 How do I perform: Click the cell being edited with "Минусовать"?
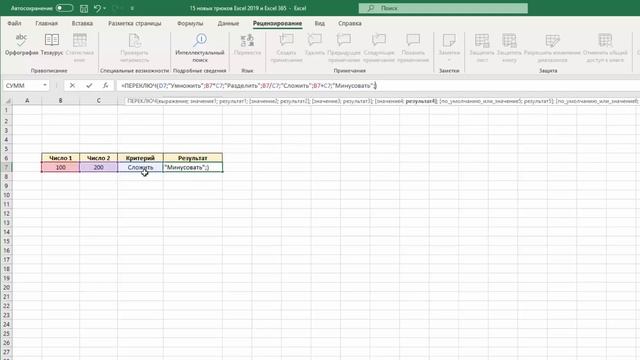coord(193,167)
